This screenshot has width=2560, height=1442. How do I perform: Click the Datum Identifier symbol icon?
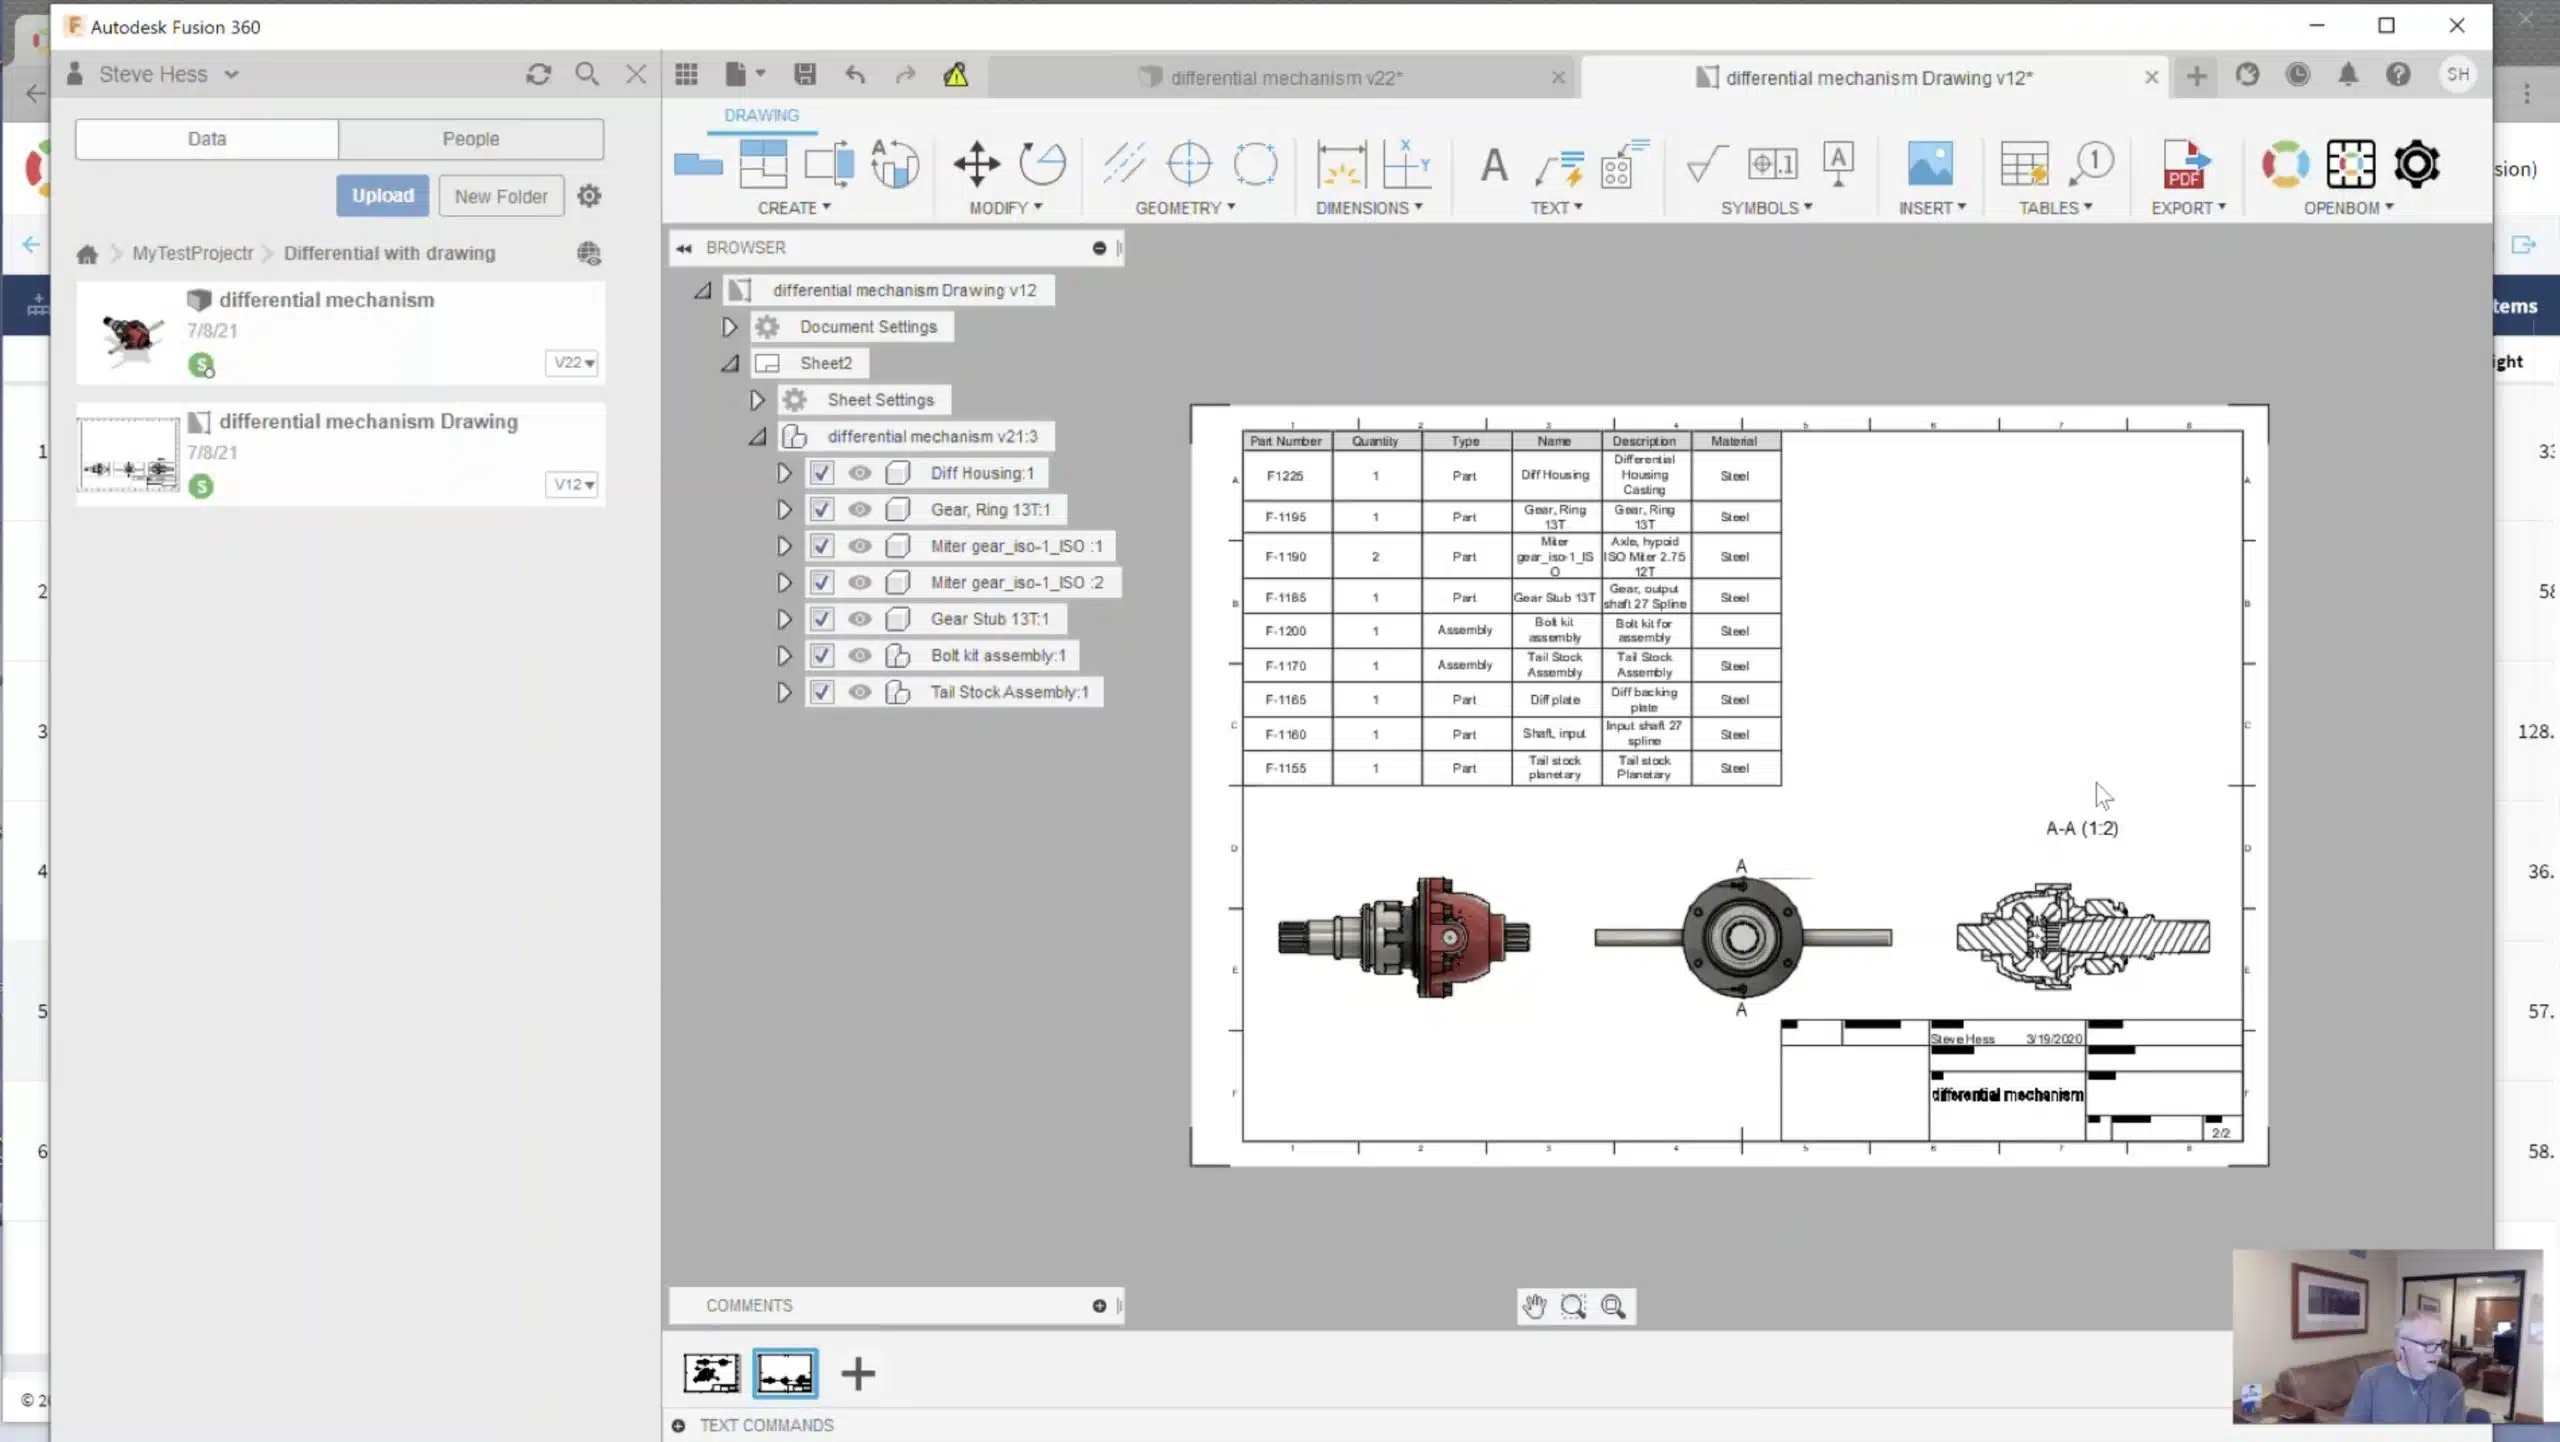tap(1838, 164)
